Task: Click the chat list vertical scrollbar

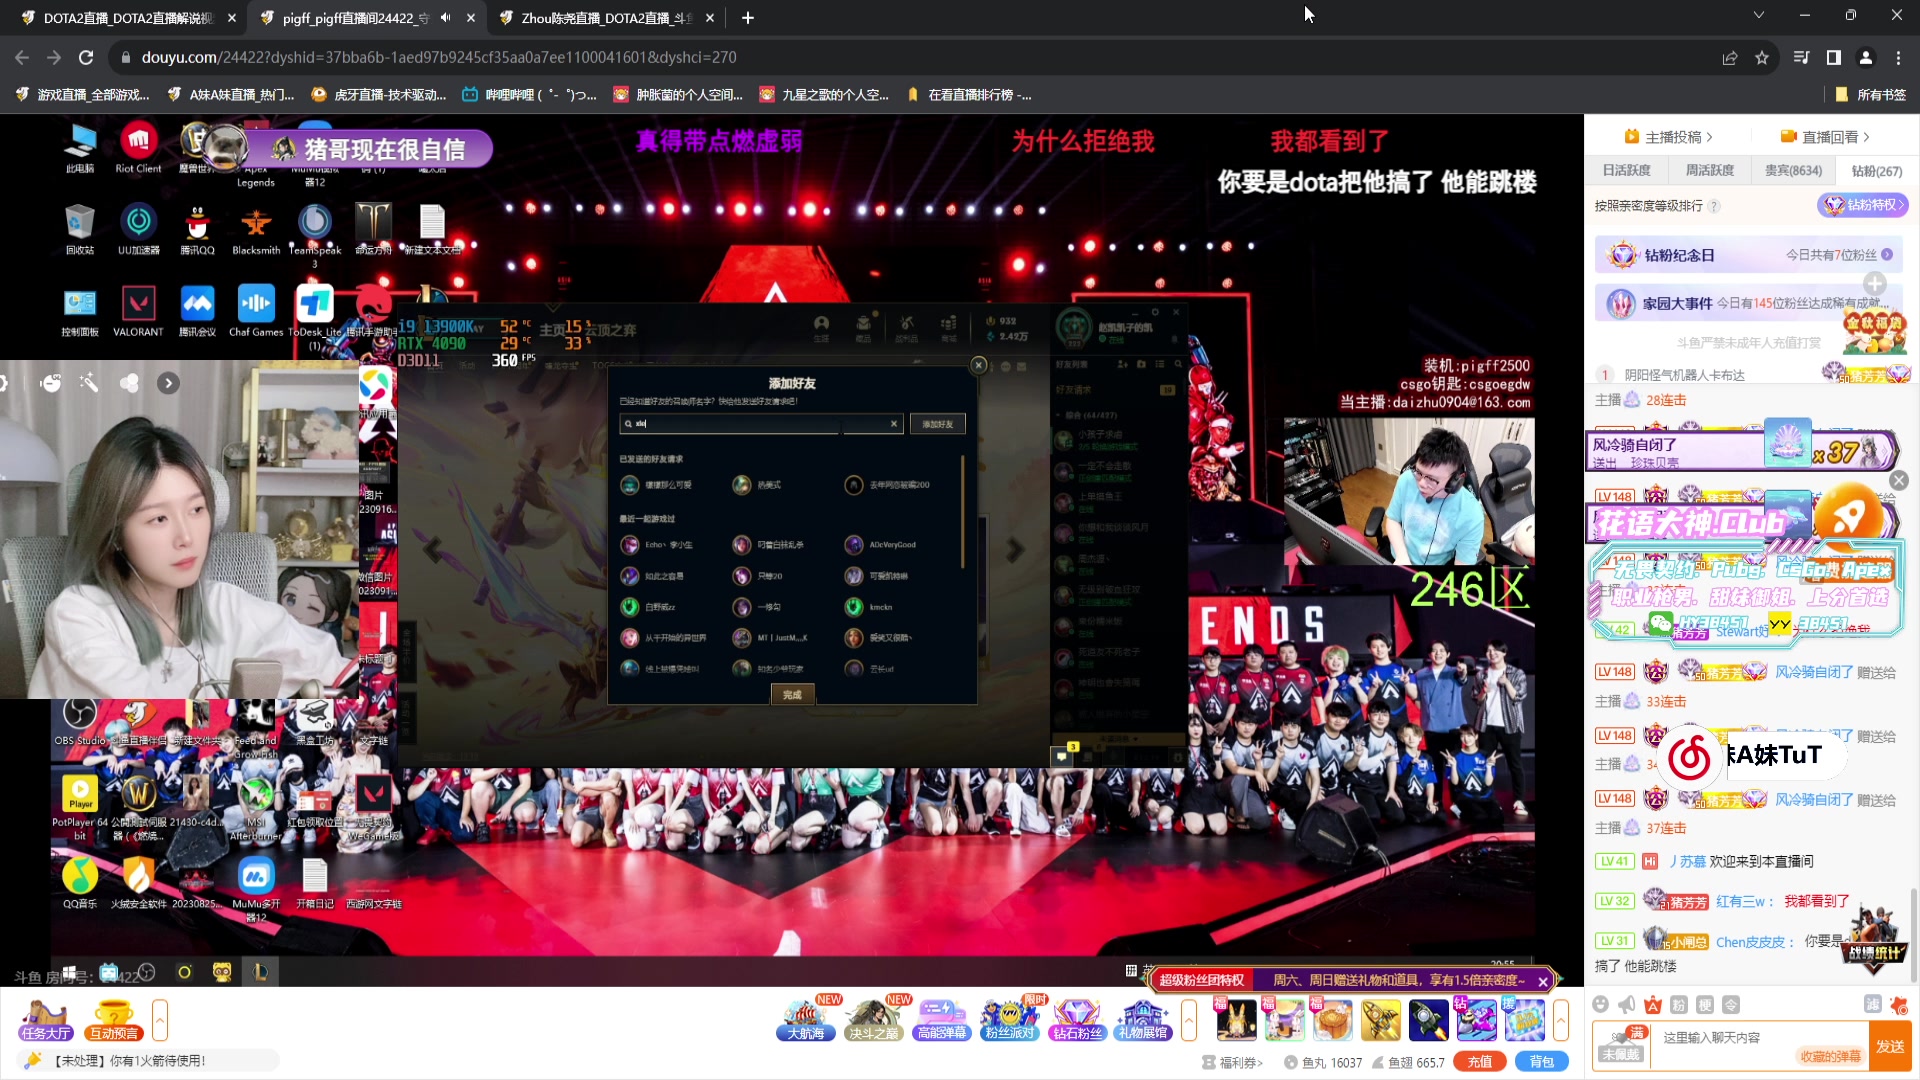Action: [x=1914, y=934]
